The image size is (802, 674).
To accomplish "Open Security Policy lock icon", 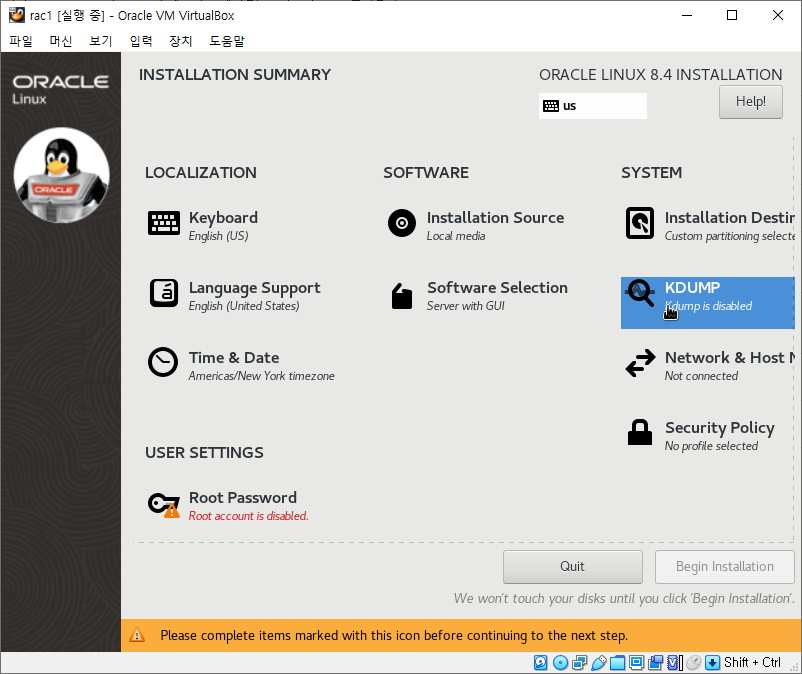I will coord(640,433).
